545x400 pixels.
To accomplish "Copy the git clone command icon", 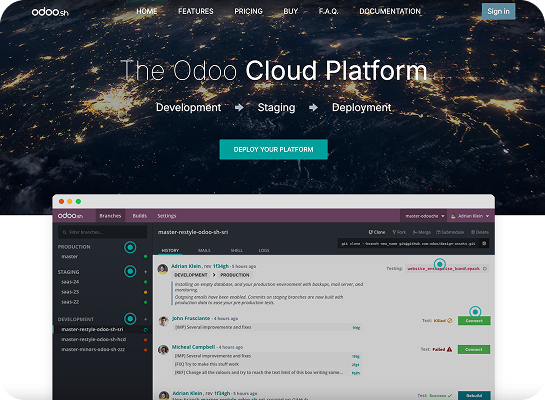I will [x=484, y=243].
